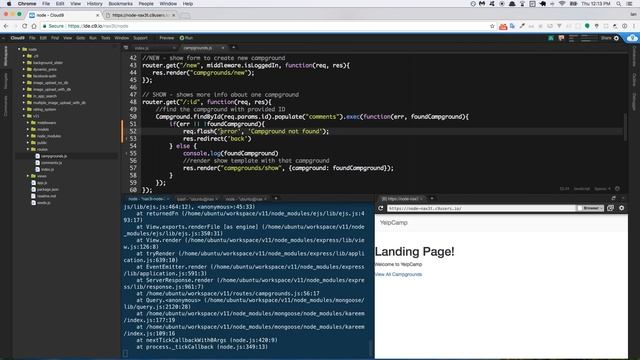Click the Cloud9 cloud icon at top right
The width and height of the screenshot is (640, 360).
pyautogui.click(x=632, y=38)
